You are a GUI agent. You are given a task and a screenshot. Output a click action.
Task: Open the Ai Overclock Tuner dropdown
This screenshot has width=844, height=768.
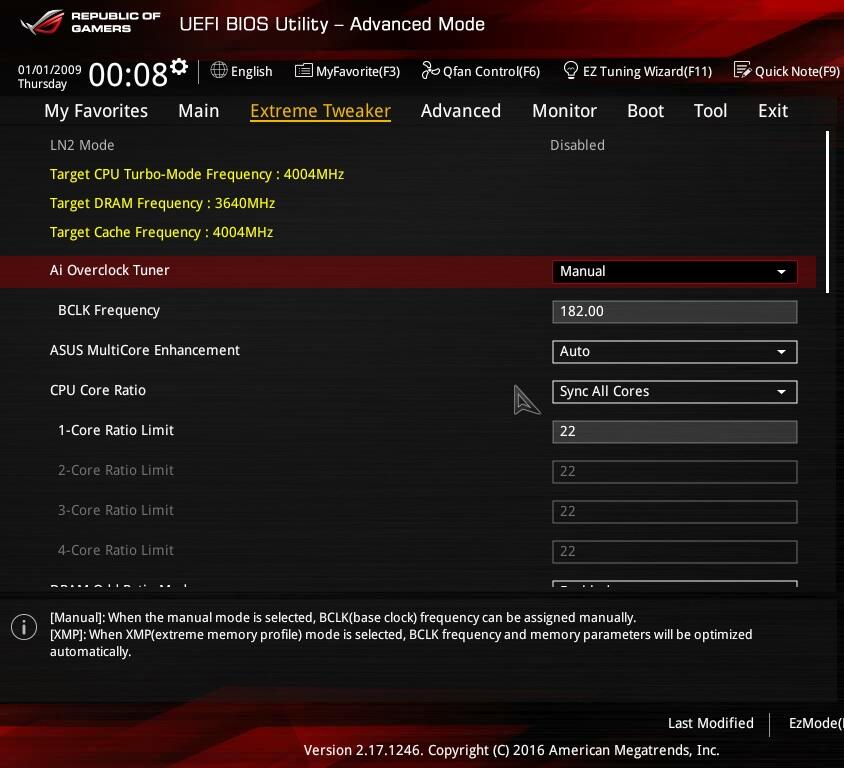coord(674,272)
